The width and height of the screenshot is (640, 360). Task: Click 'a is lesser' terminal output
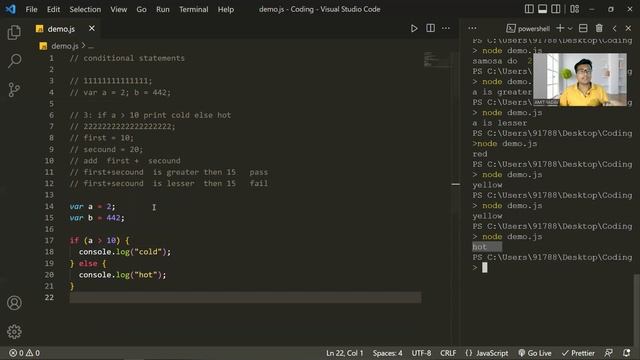tap(499, 123)
